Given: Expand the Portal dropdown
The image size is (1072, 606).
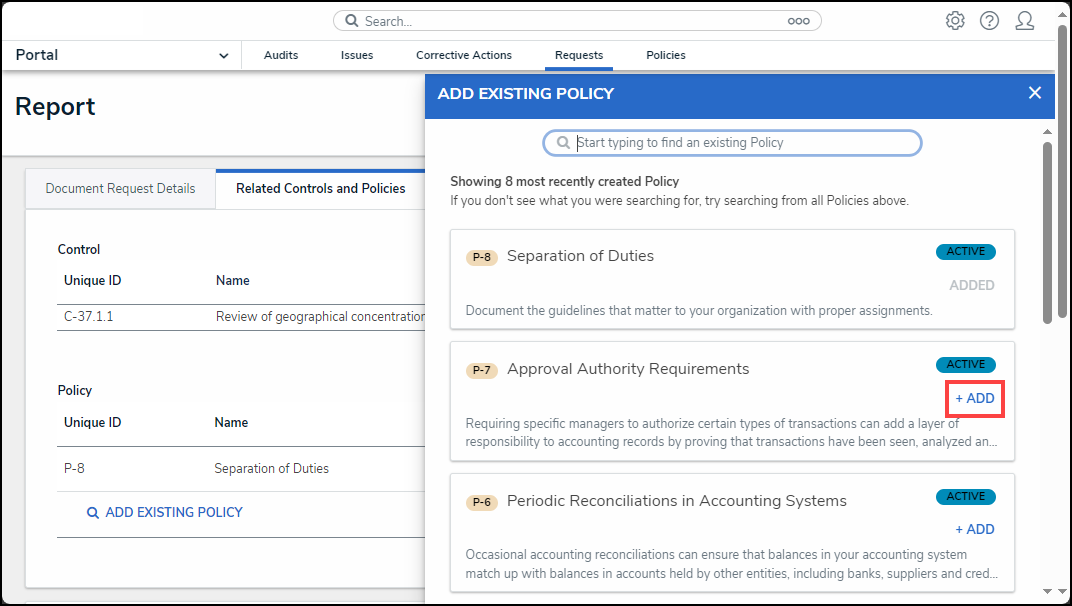Looking at the screenshot, I should pyautogui.click(x=223, y=56).
